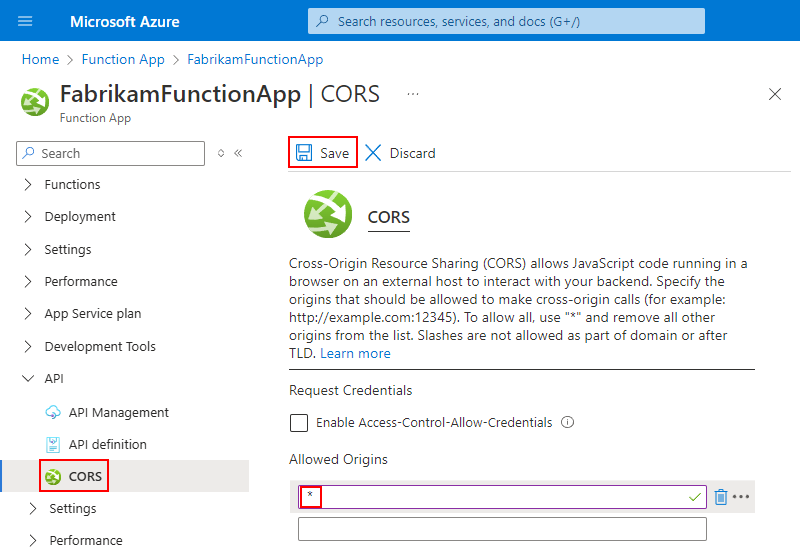The height and width of the screenshot is (550, 800).
Task: Open API definition menu item
Action: click(108, 444)
